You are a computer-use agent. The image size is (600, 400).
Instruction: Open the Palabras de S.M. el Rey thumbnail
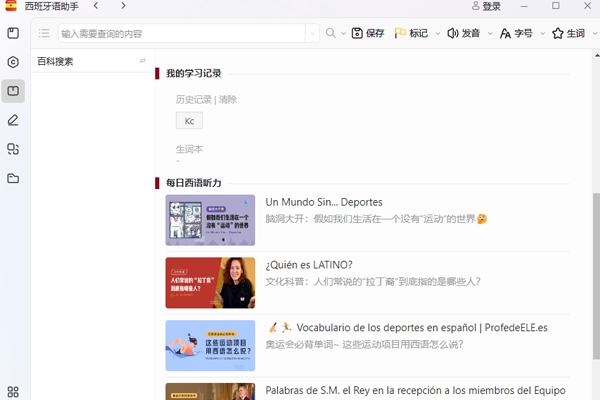(210, 392)
